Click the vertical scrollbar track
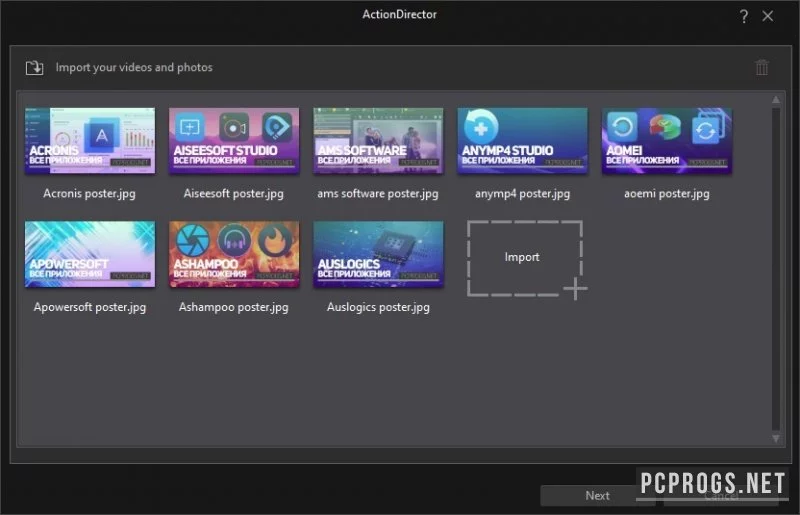The height and width of the screenshot is (515, 800). (x=776, y=269)
